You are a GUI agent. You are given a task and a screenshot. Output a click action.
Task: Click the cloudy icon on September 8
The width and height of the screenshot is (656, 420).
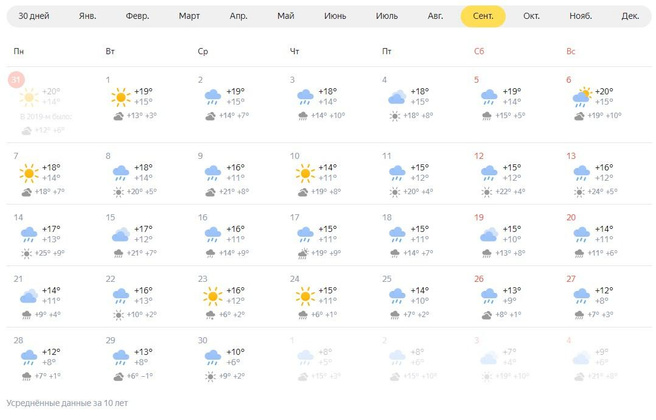tap(121, 172)
